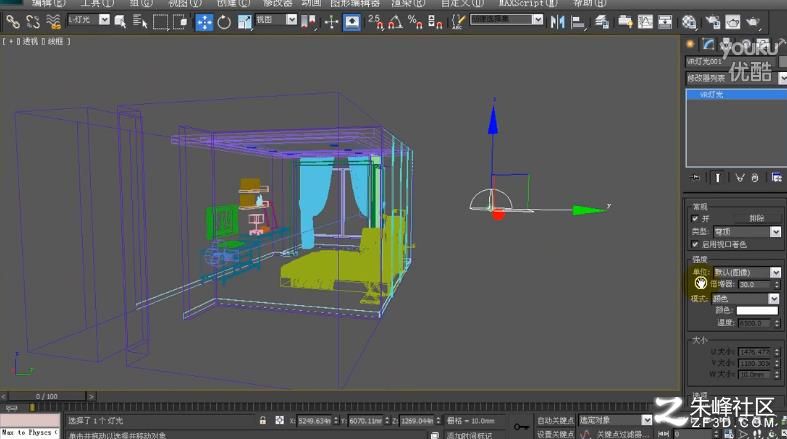Image resolution: width=787 pixels, height=439 pixels.
Task: Open the Material Editor icon
Action: click(689, 22)
